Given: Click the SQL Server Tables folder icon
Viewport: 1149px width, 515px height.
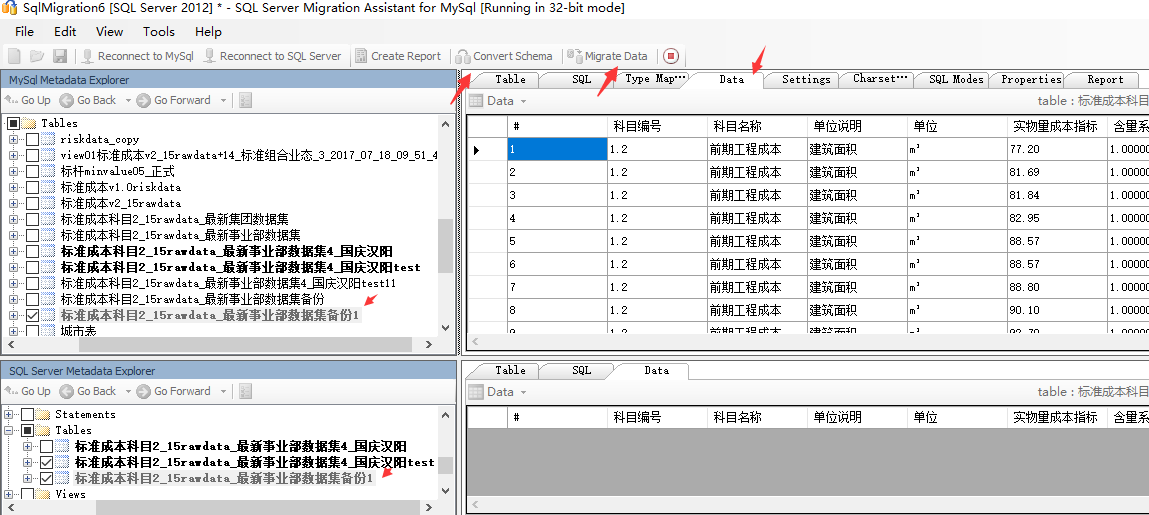Looking at the screenshot, I should [43, 431].
